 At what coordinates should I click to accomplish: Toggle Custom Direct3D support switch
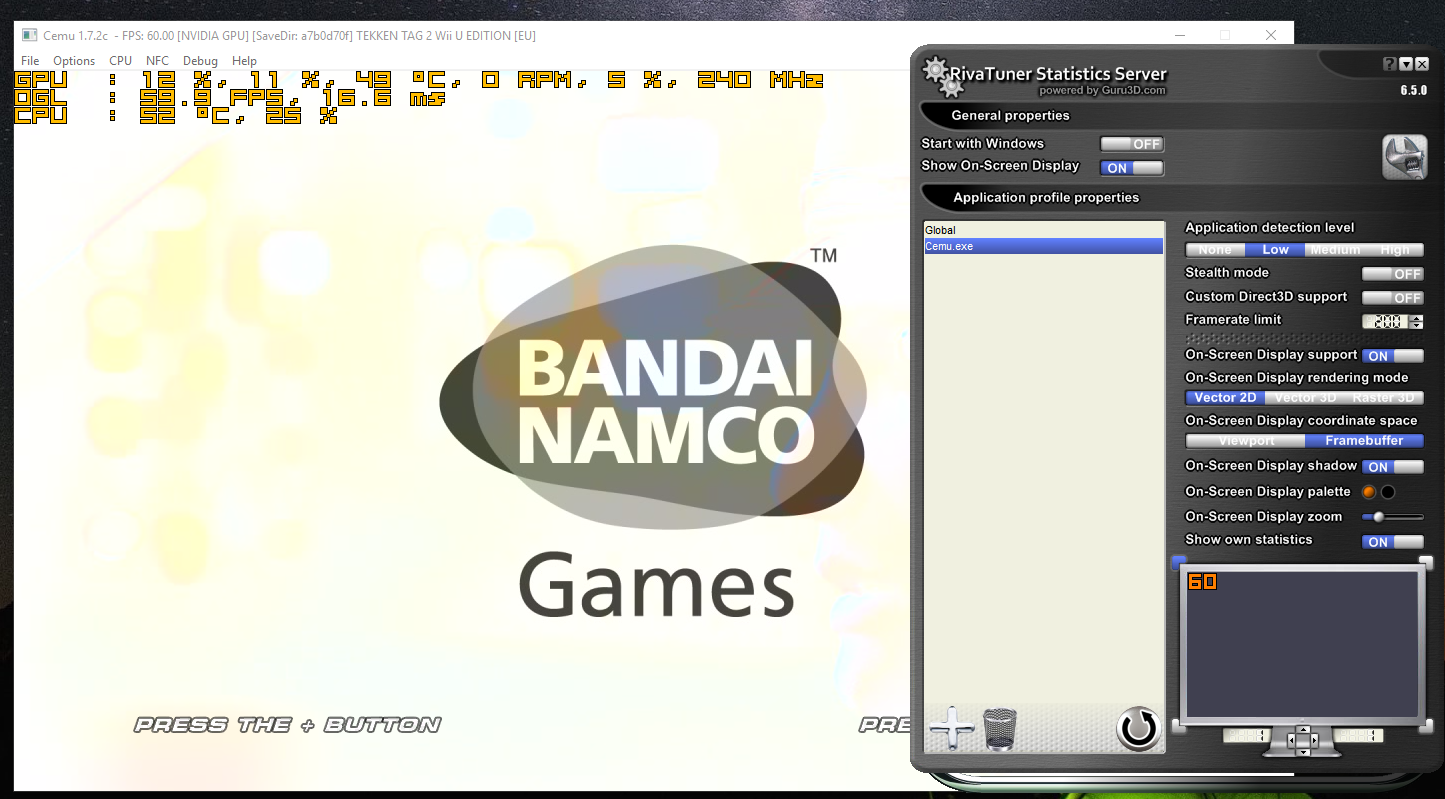(x=1393, y=297)
